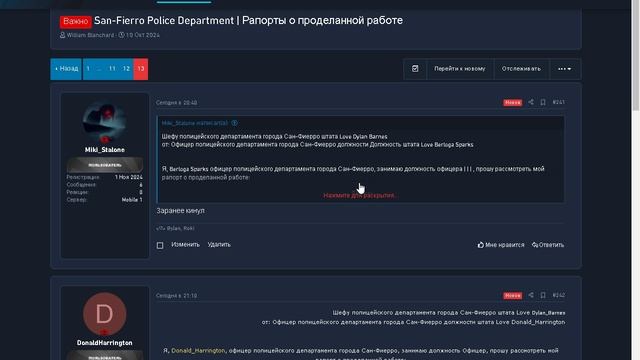Expand the quote with Нажмите для раскрытия
This screenshot has width=640, height=360.
pos(360,196)
